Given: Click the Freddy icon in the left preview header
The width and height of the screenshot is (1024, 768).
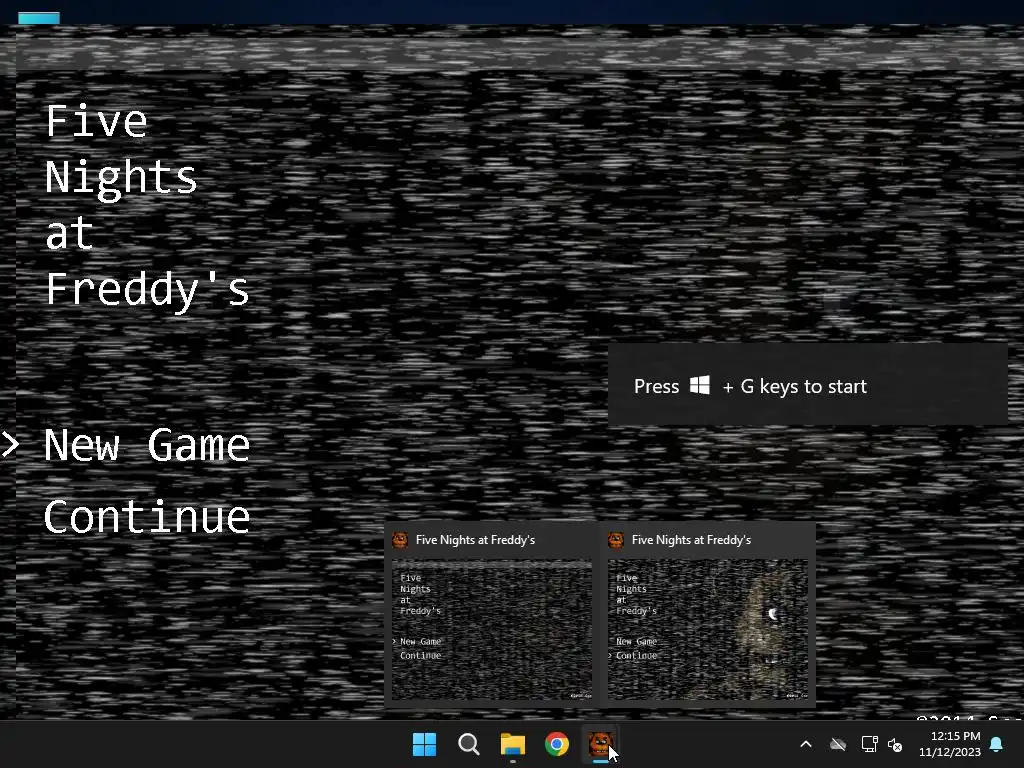Looking at the screenshot, I should pos(400,540).
